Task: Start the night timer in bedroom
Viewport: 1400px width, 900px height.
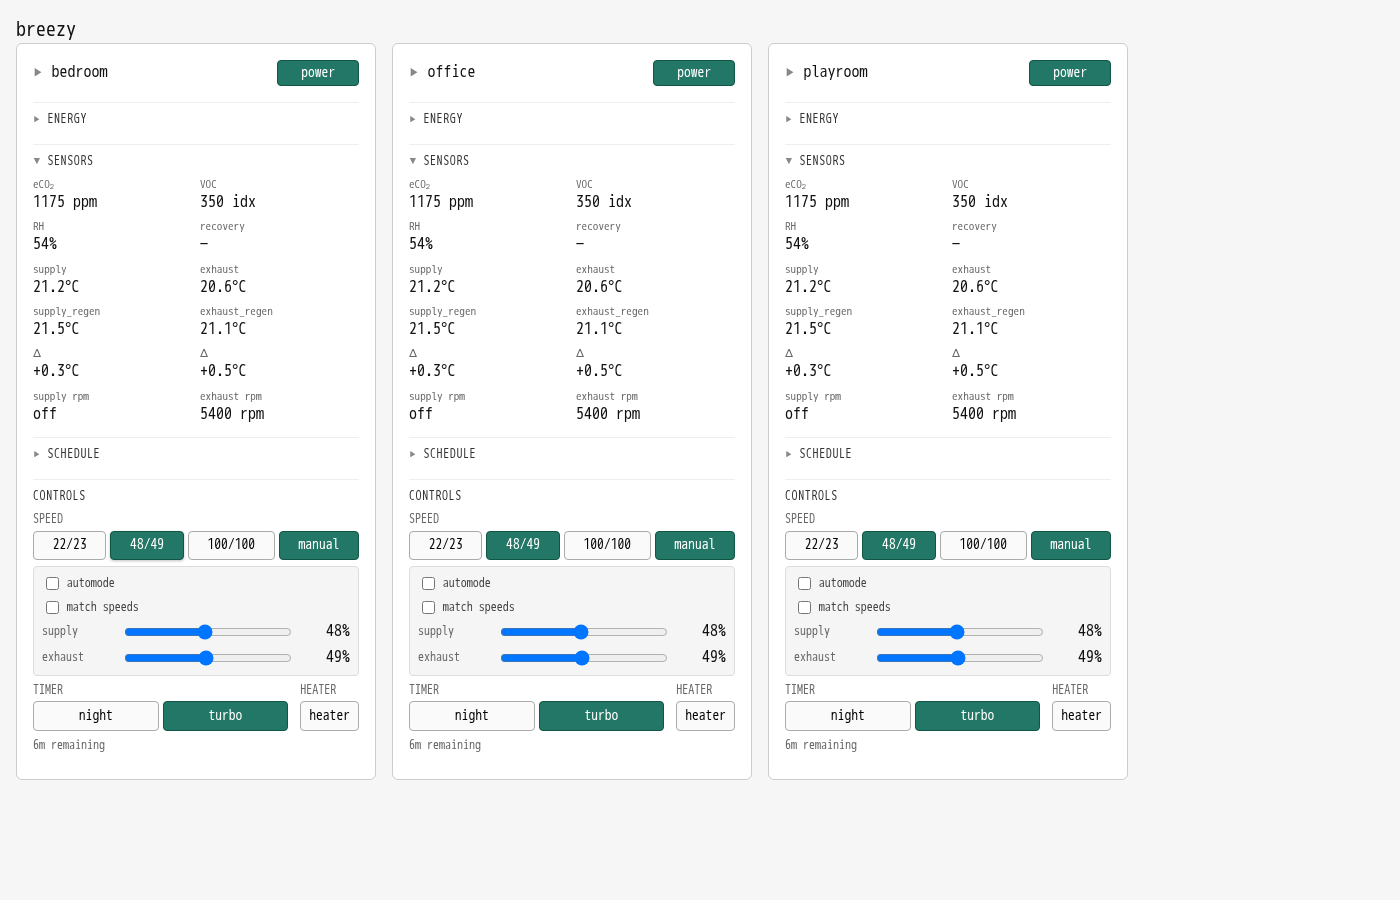Action: (x=96, y=716)
